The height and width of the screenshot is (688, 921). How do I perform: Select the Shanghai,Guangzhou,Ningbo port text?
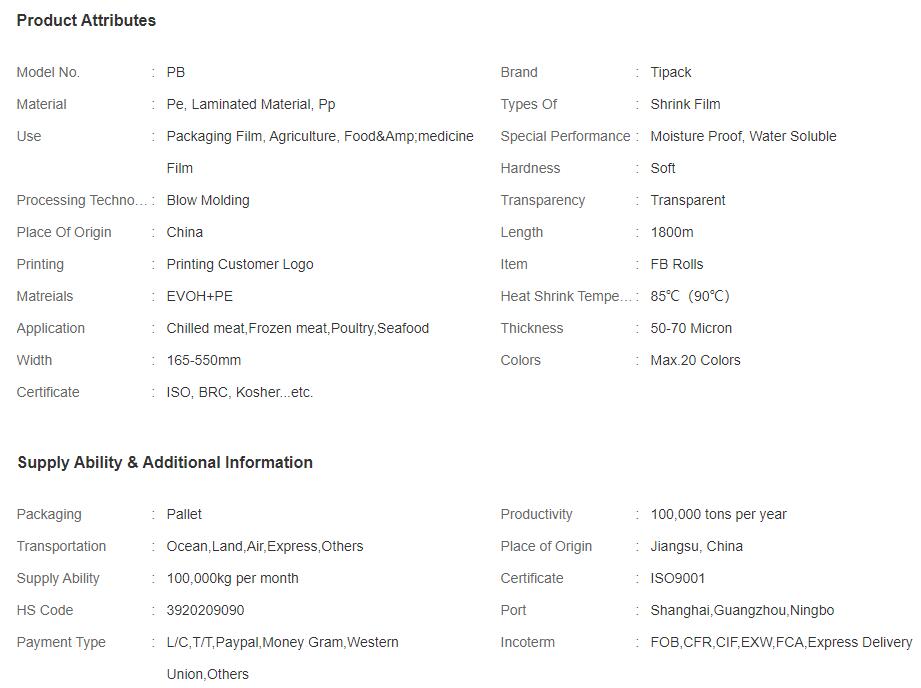point(742,610)
